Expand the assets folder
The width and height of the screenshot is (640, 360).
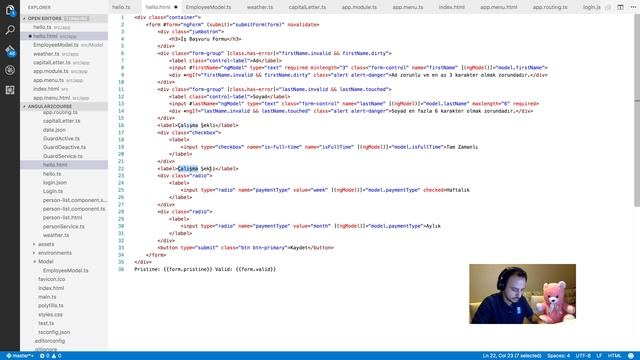(46, 244)
